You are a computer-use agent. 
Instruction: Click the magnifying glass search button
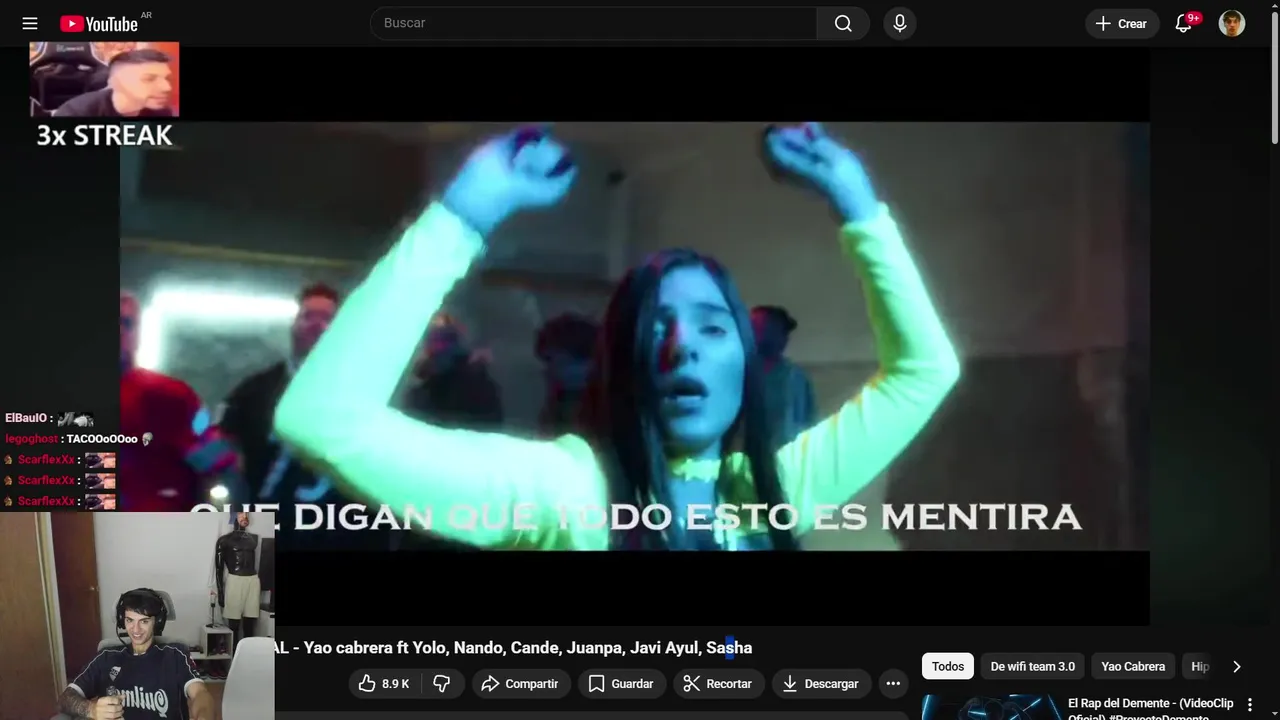point(843,23)
